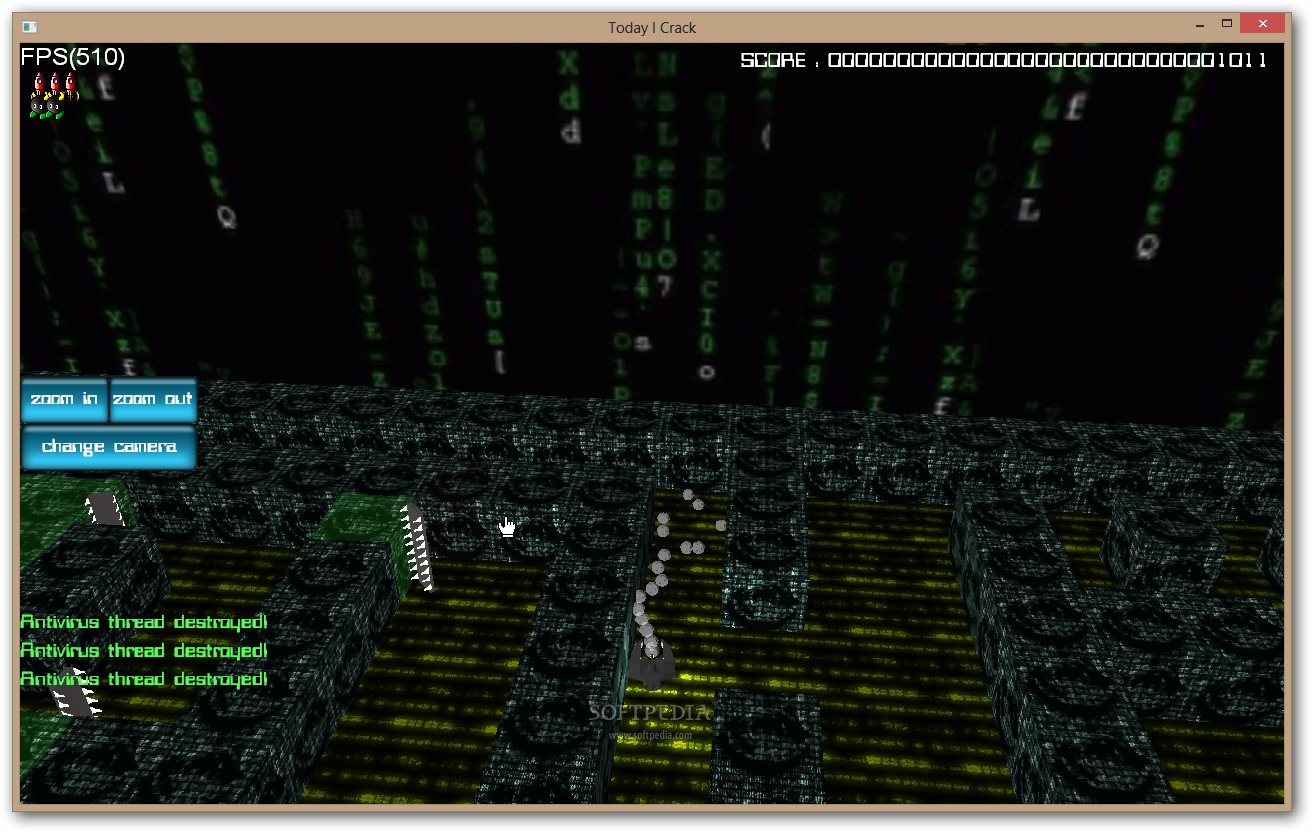This screenshot has height=832, width=1312.
Task: Click the spiked chip under camera button
Action: tap(105, 509)
